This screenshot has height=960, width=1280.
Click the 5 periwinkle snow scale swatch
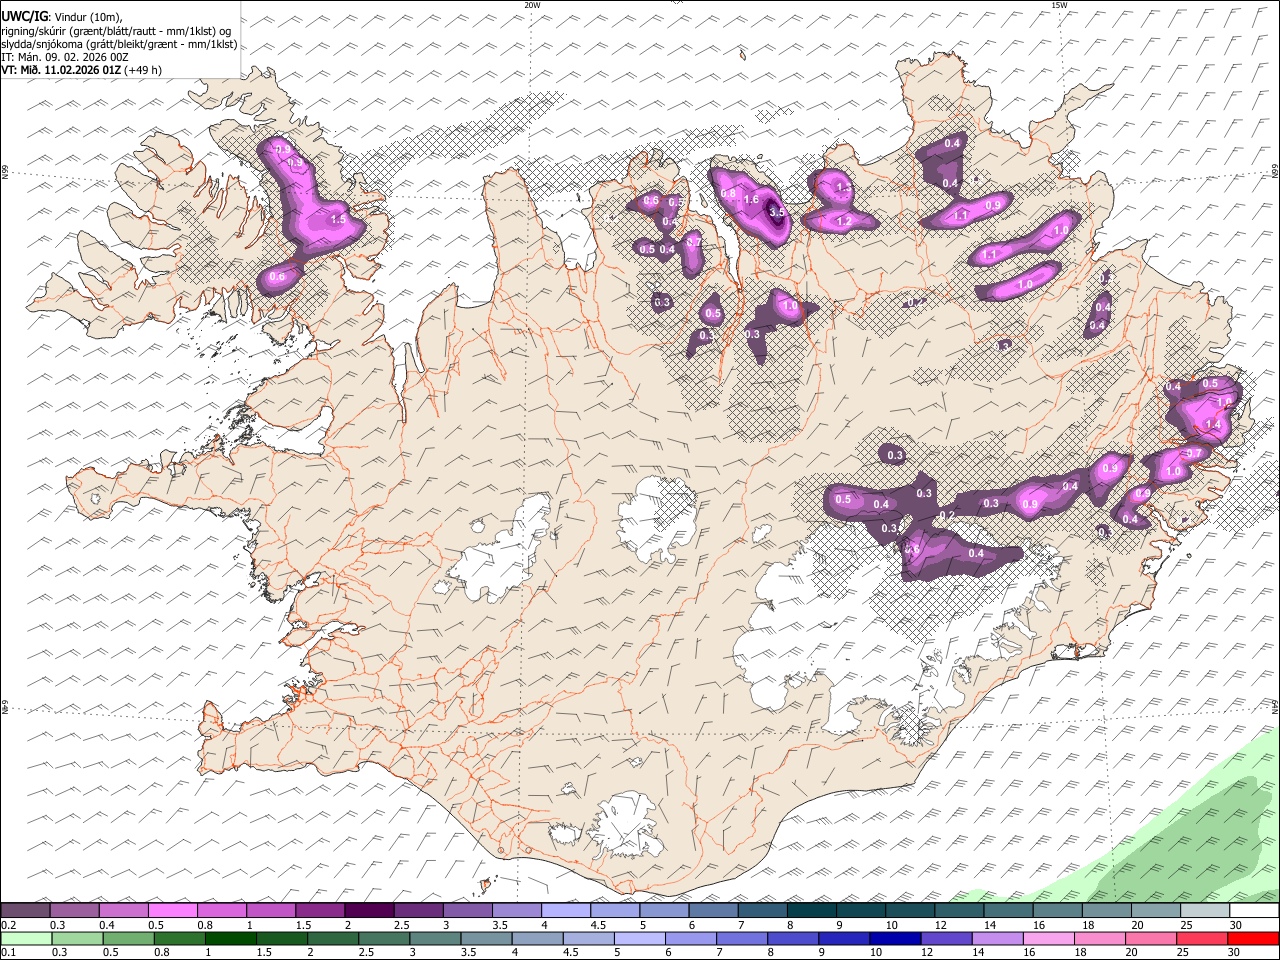pos(664,910)
